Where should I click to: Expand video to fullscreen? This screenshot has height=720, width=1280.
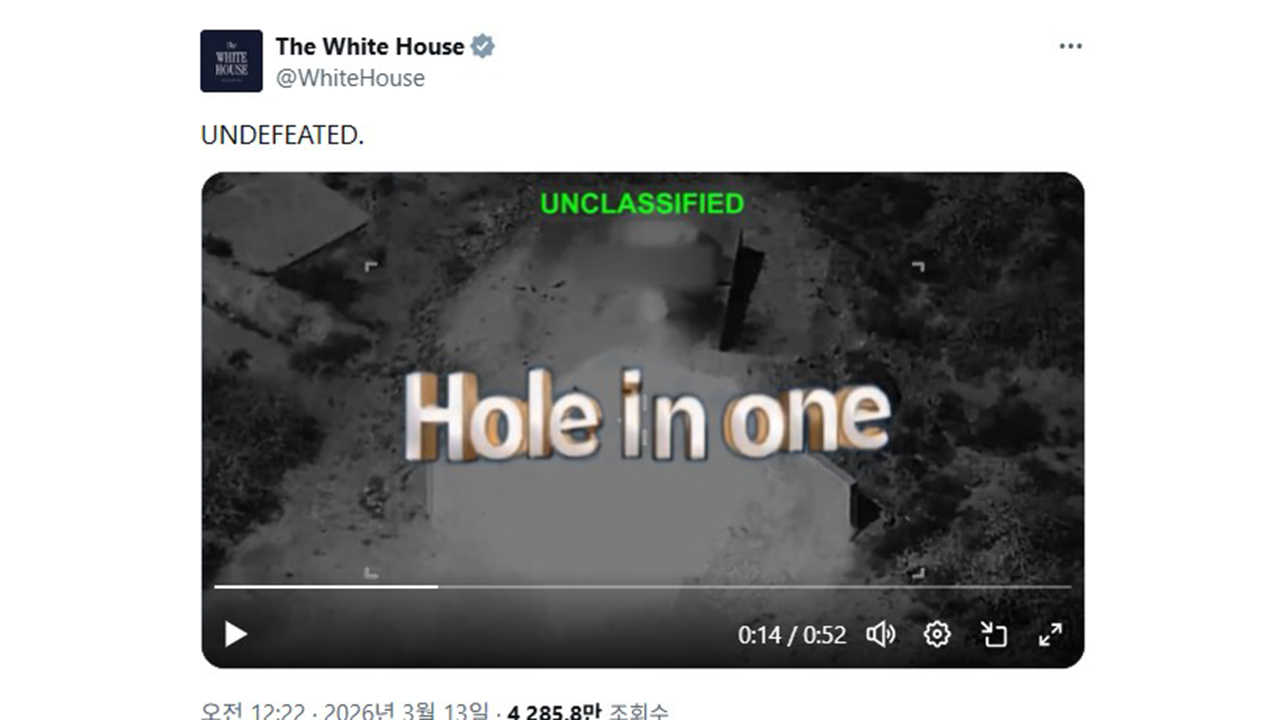(1050, 634)
